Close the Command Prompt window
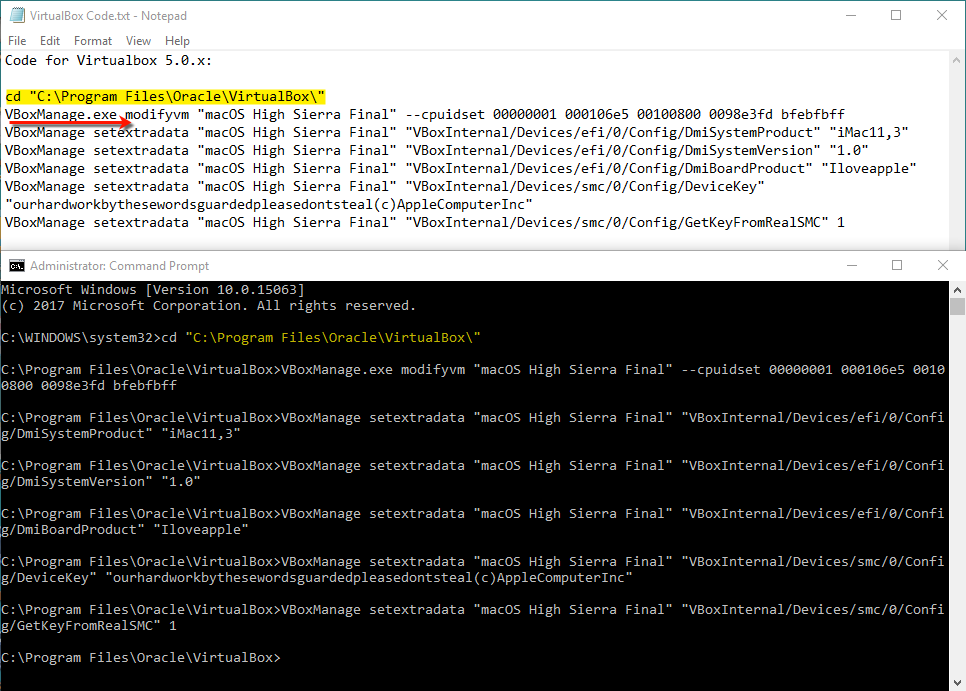The width and height of the screenshot is (966, 691). 943,265
